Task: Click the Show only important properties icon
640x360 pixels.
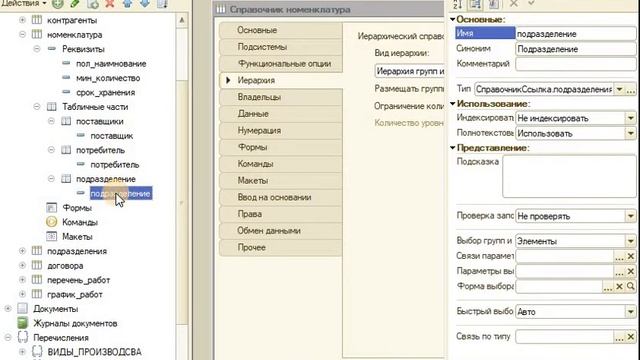Action: (493, 4)
